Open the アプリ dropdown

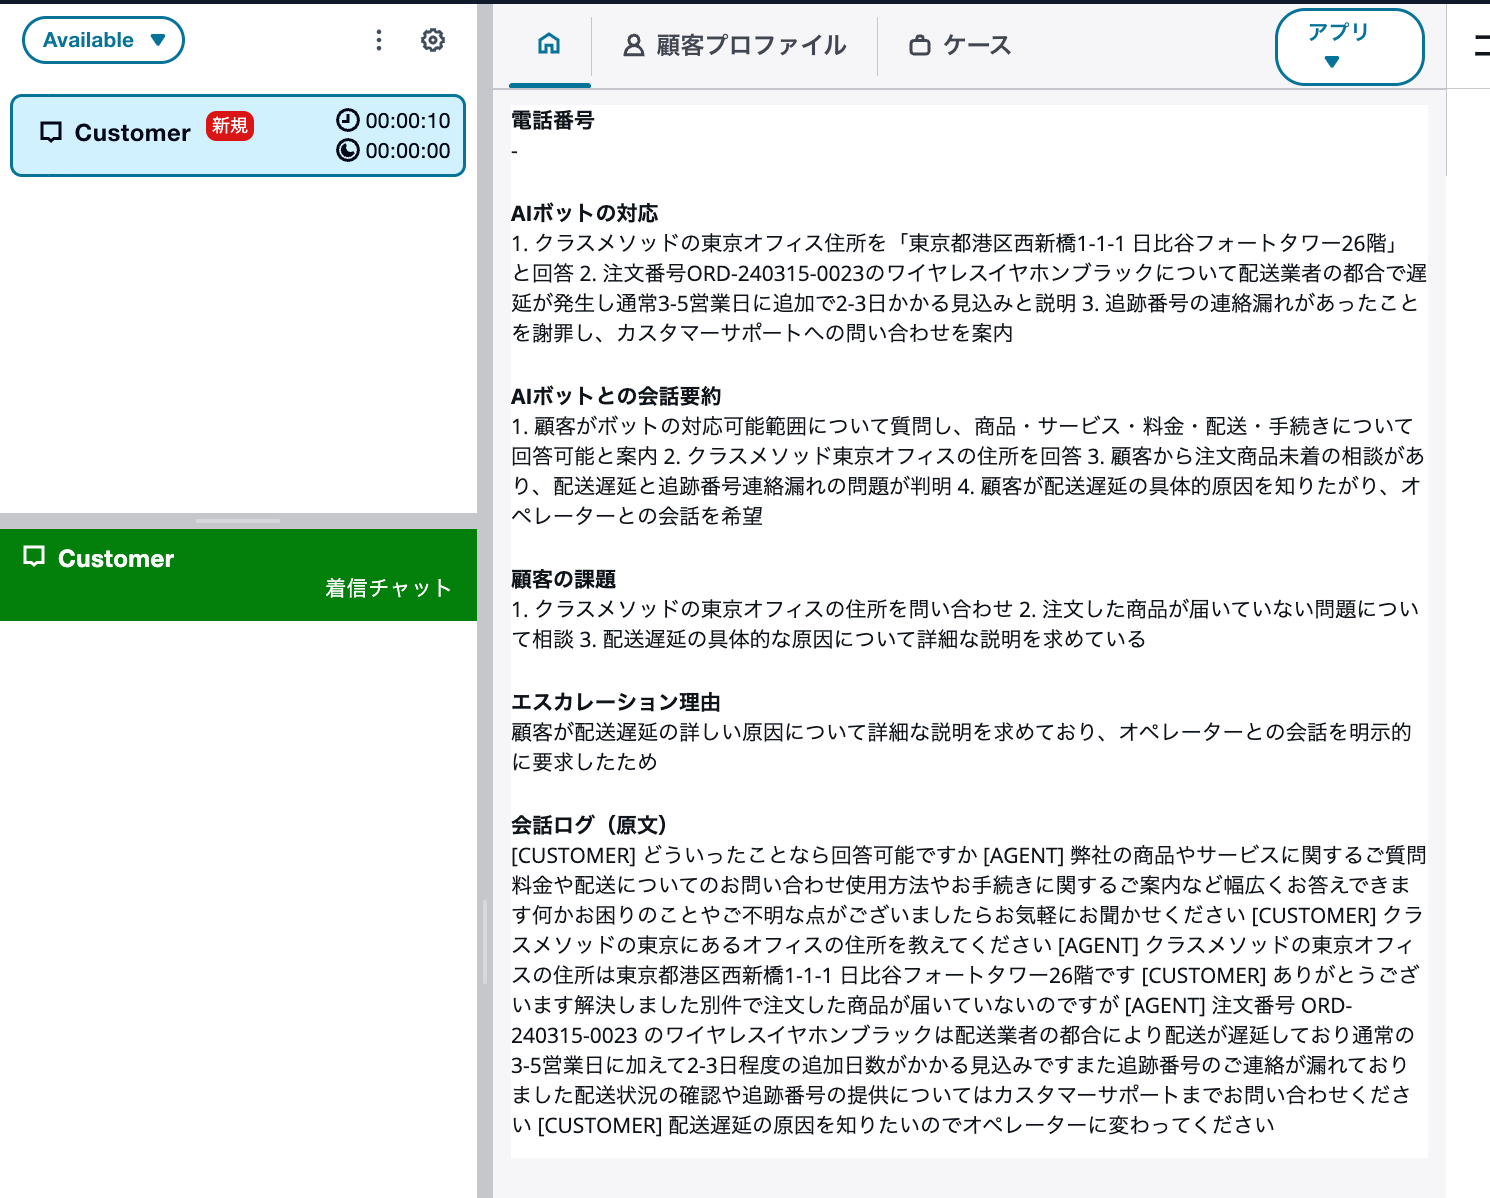tap(1349, 46)
